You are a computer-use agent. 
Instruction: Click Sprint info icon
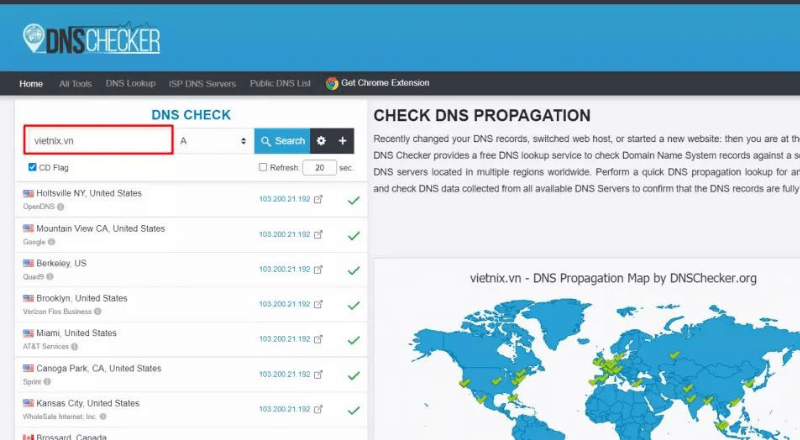pyautogui.click(x=47, y=382)
